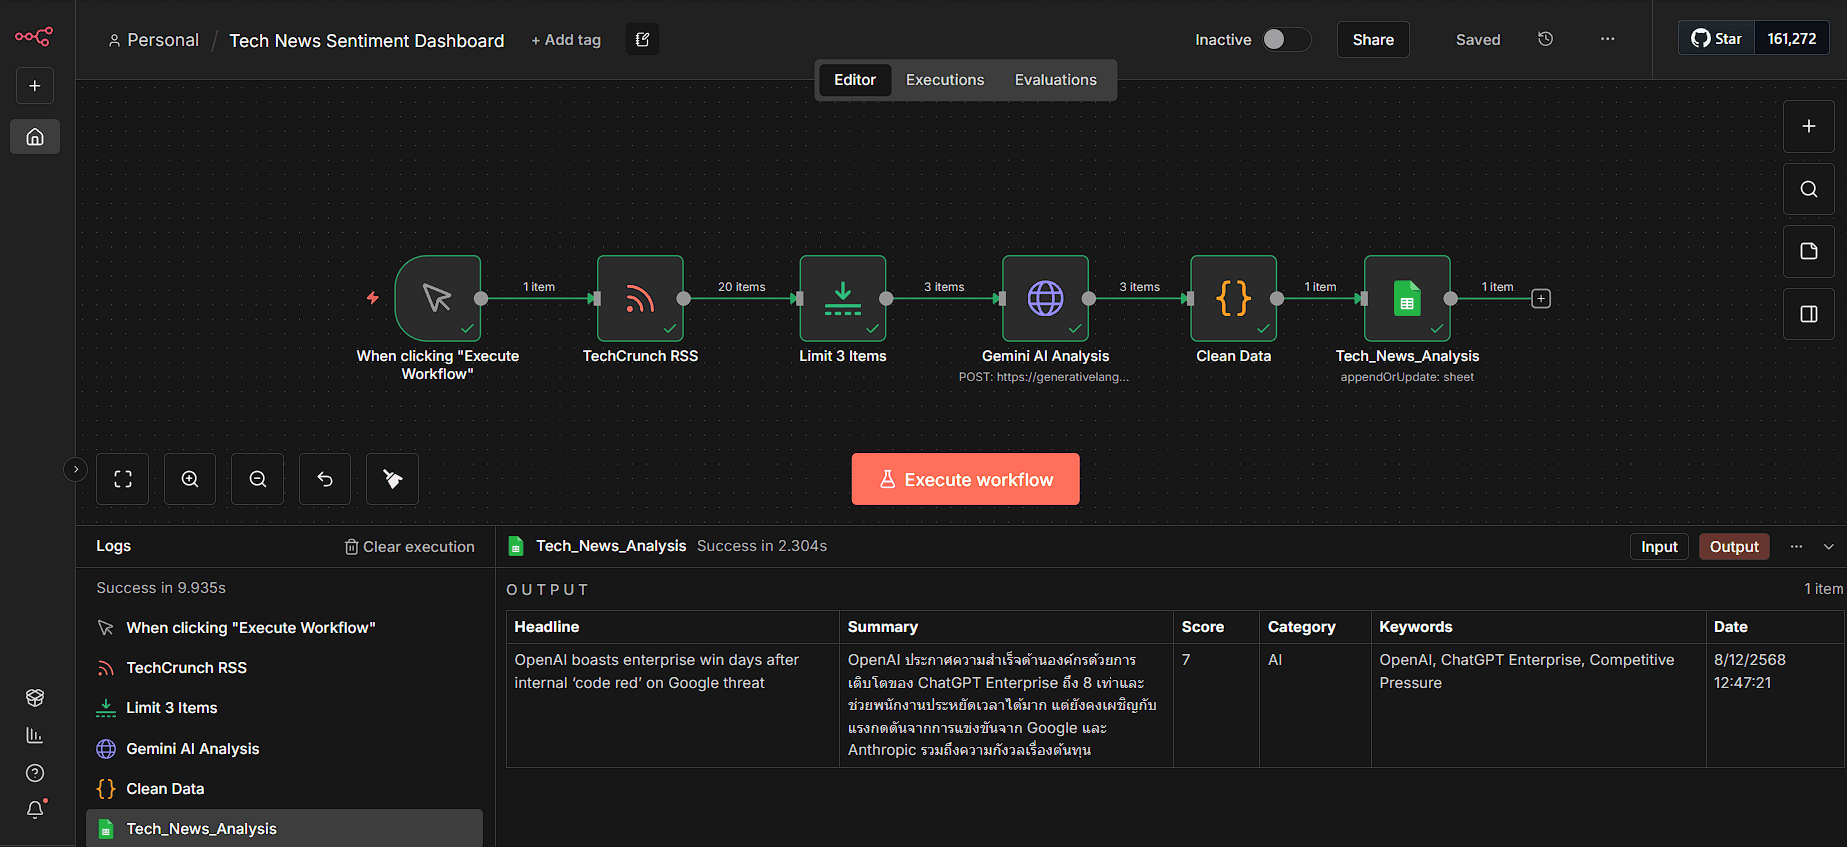This screenshot has width=1847, height=847.
Task: Select TechCrunch RSS log entry
Action: pos(284,668)
